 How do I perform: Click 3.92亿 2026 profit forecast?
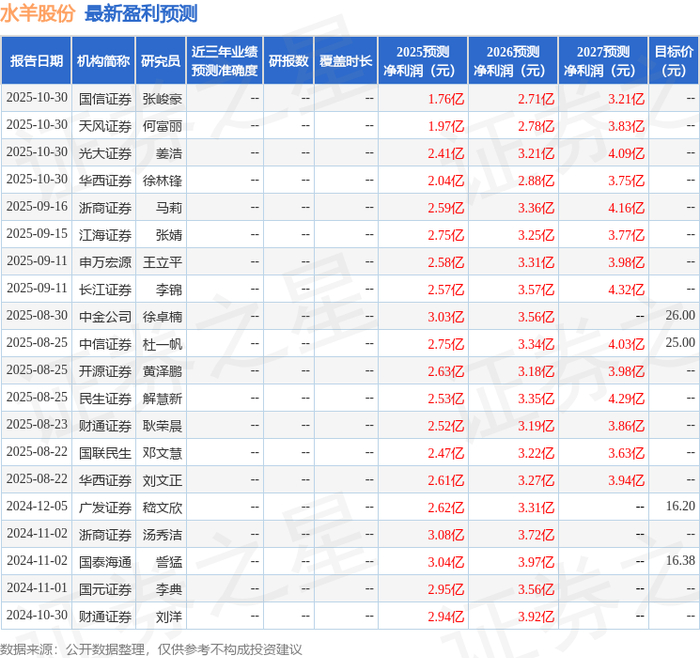tap(536, 617)
